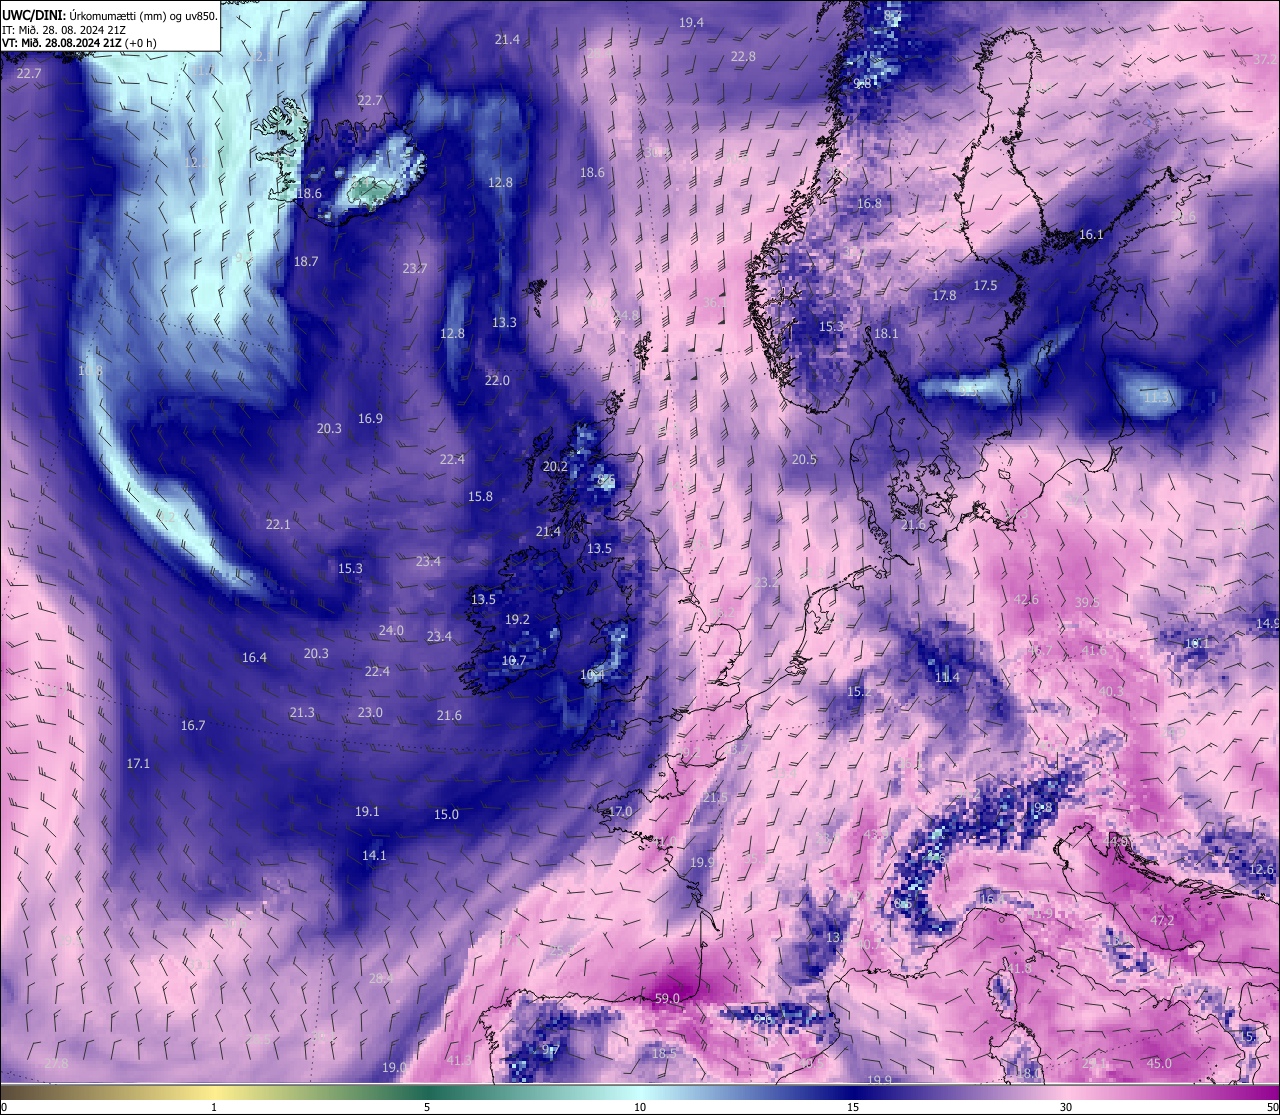
Task: Click the 37.2 value on the map
Action: [1265, 59]
